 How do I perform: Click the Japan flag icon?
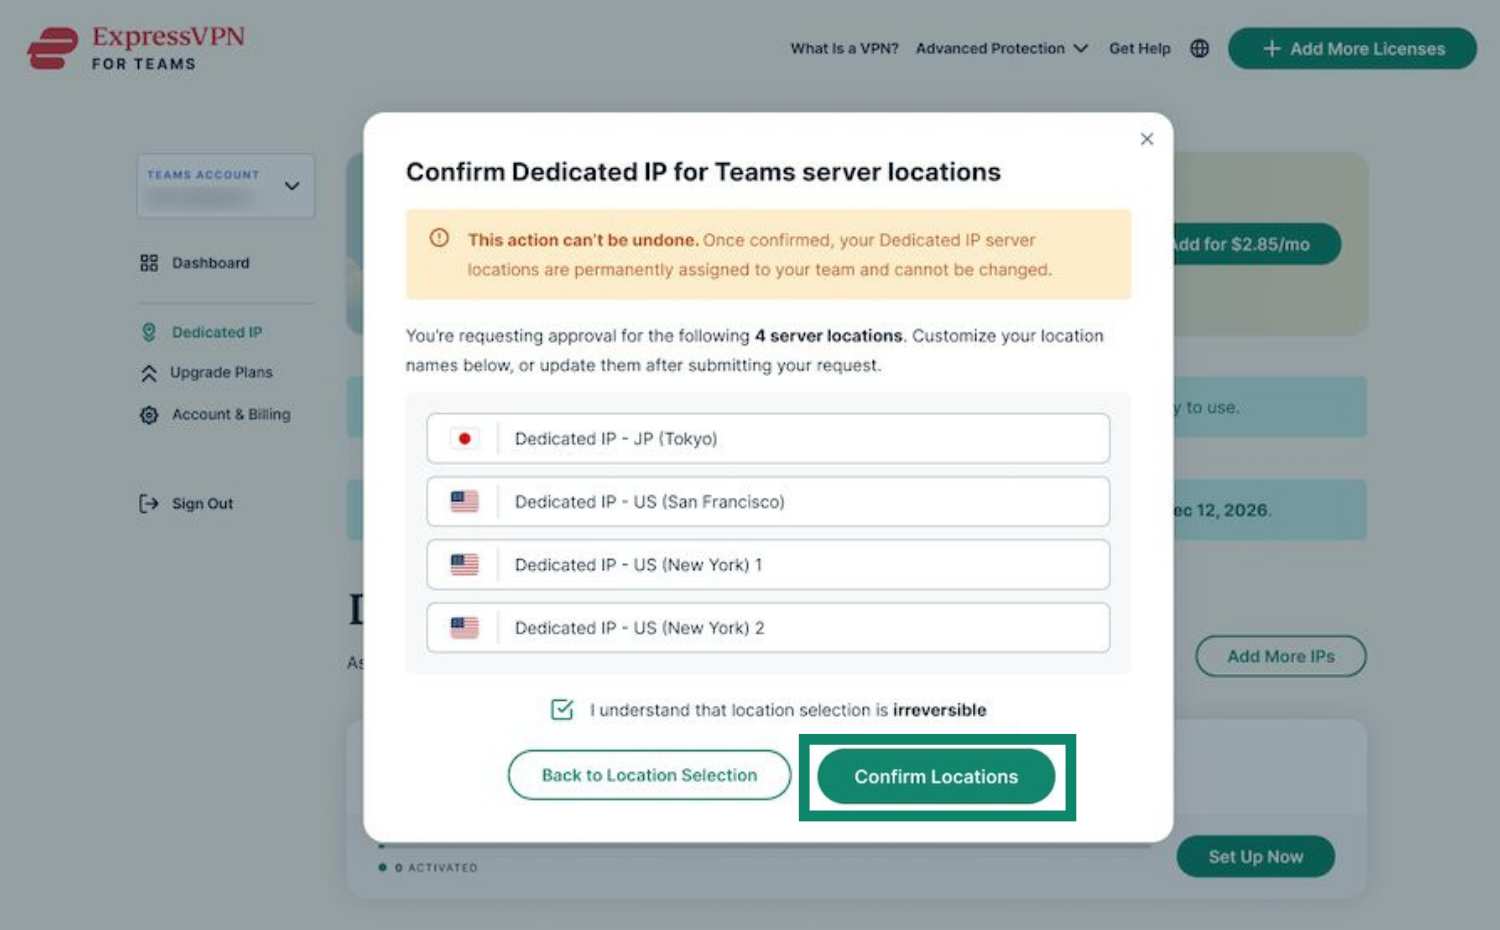(464, 438)
